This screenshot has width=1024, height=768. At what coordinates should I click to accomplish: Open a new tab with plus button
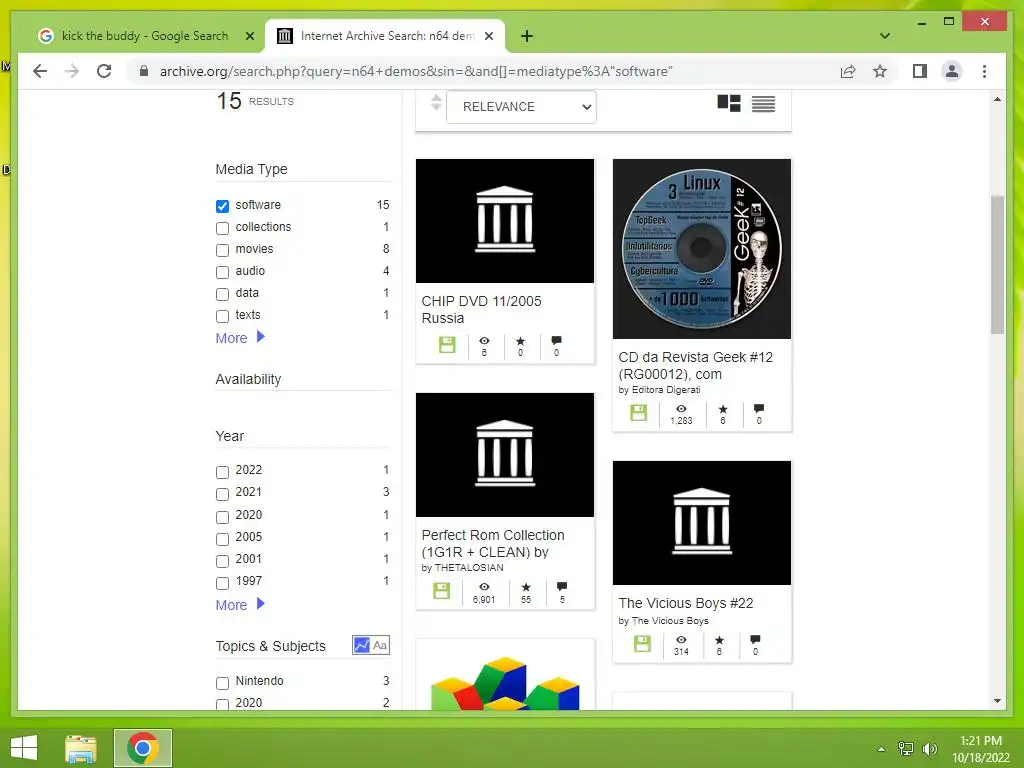526,36
